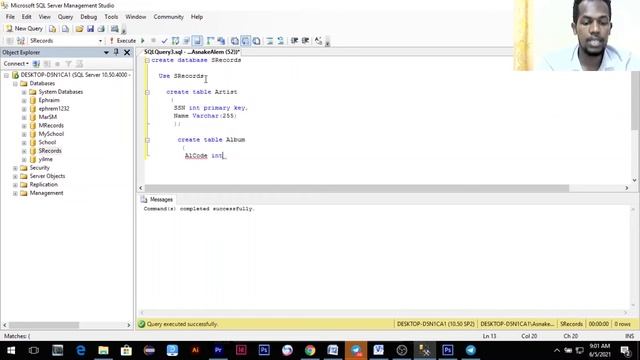The height and width of the screenshot is (360, 640).
Task: Click Specify Values for Template Parameters icon
Action: point(318,41)
